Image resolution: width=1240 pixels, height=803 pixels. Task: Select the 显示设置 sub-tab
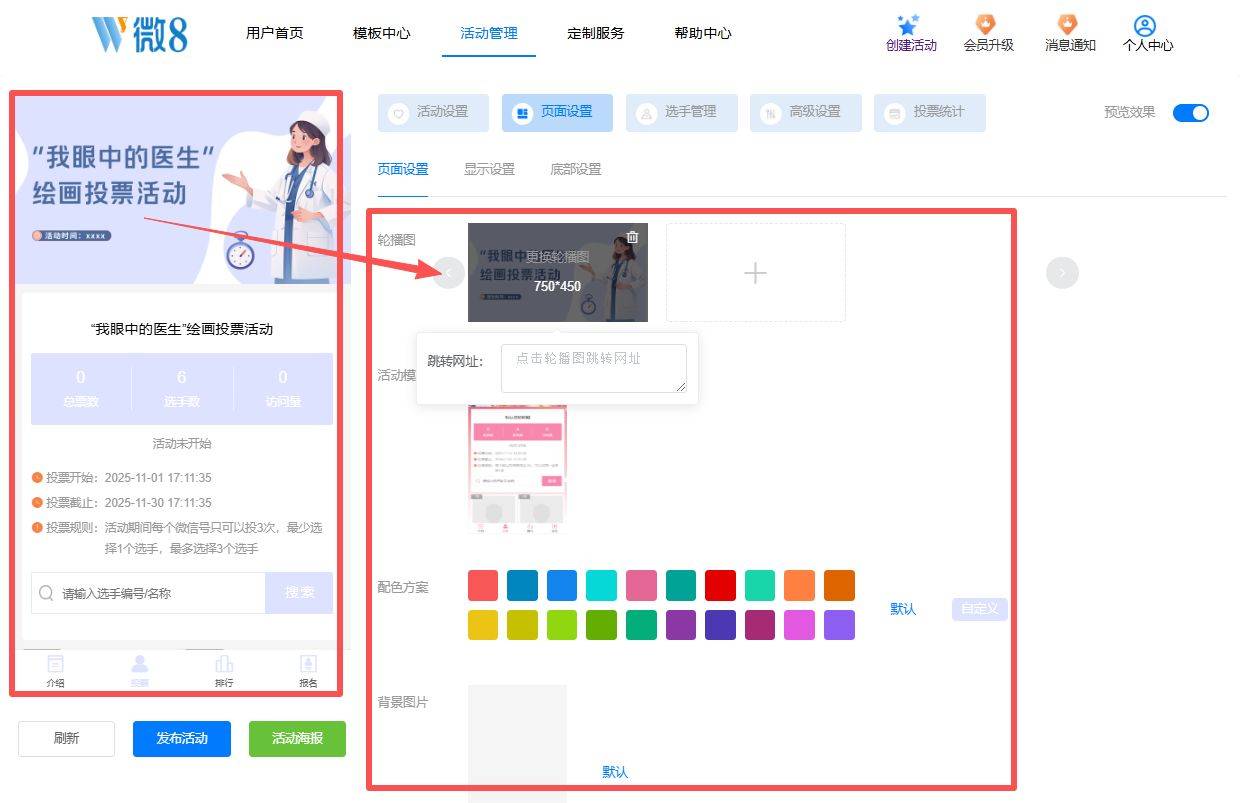coord(489,169)
